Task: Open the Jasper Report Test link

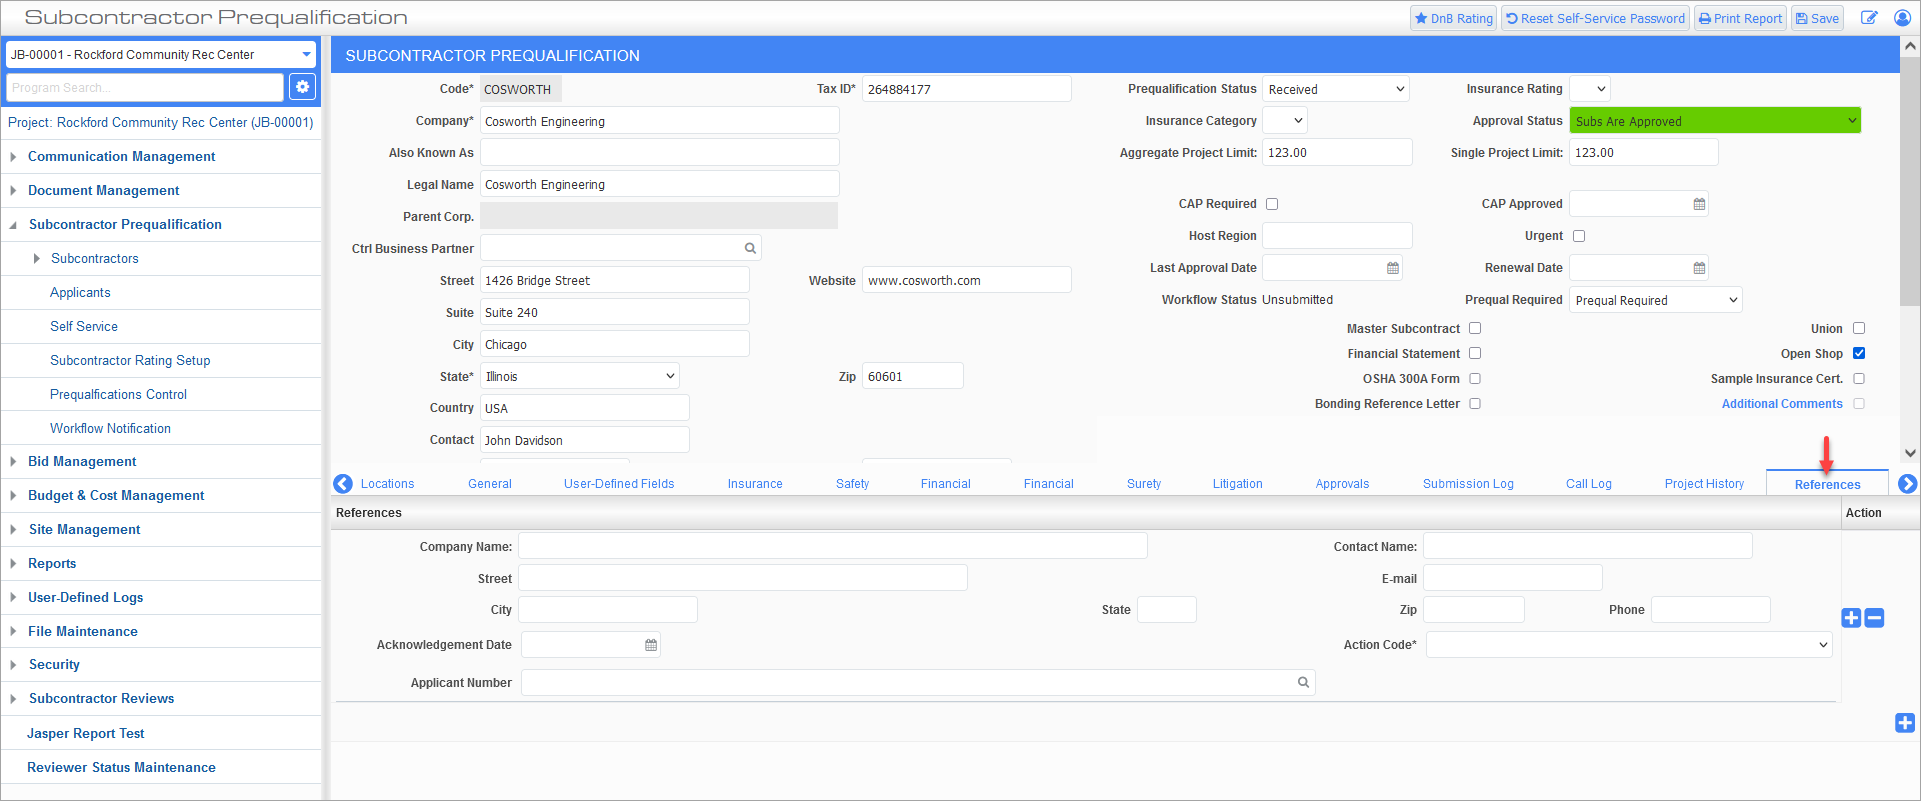Action: point(86,733)
